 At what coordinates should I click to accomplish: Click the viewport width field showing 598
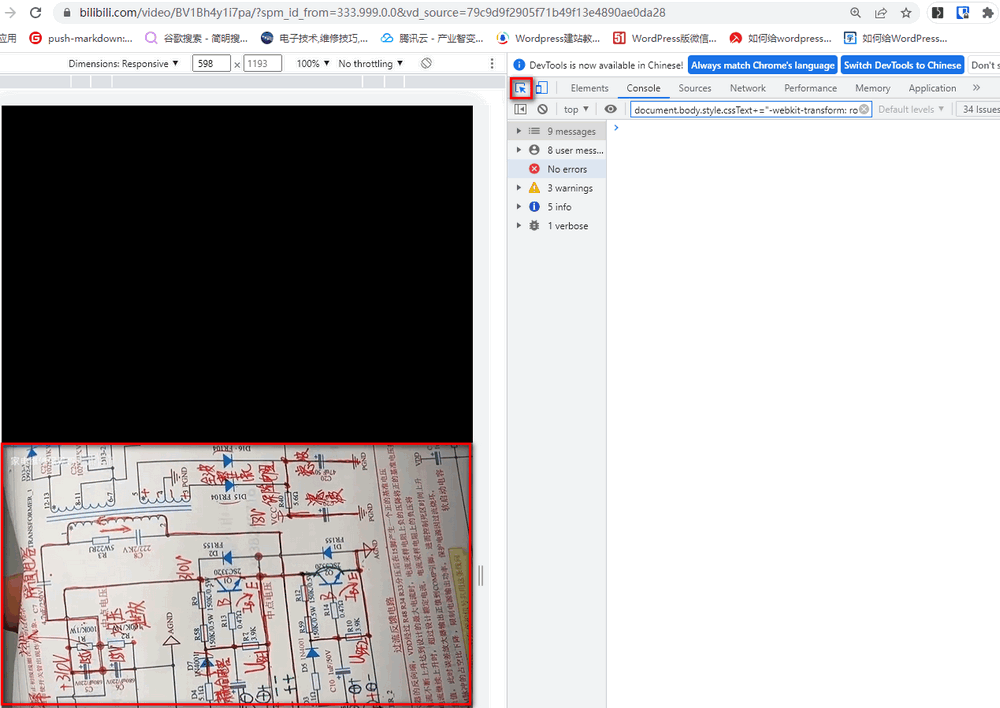210,63
